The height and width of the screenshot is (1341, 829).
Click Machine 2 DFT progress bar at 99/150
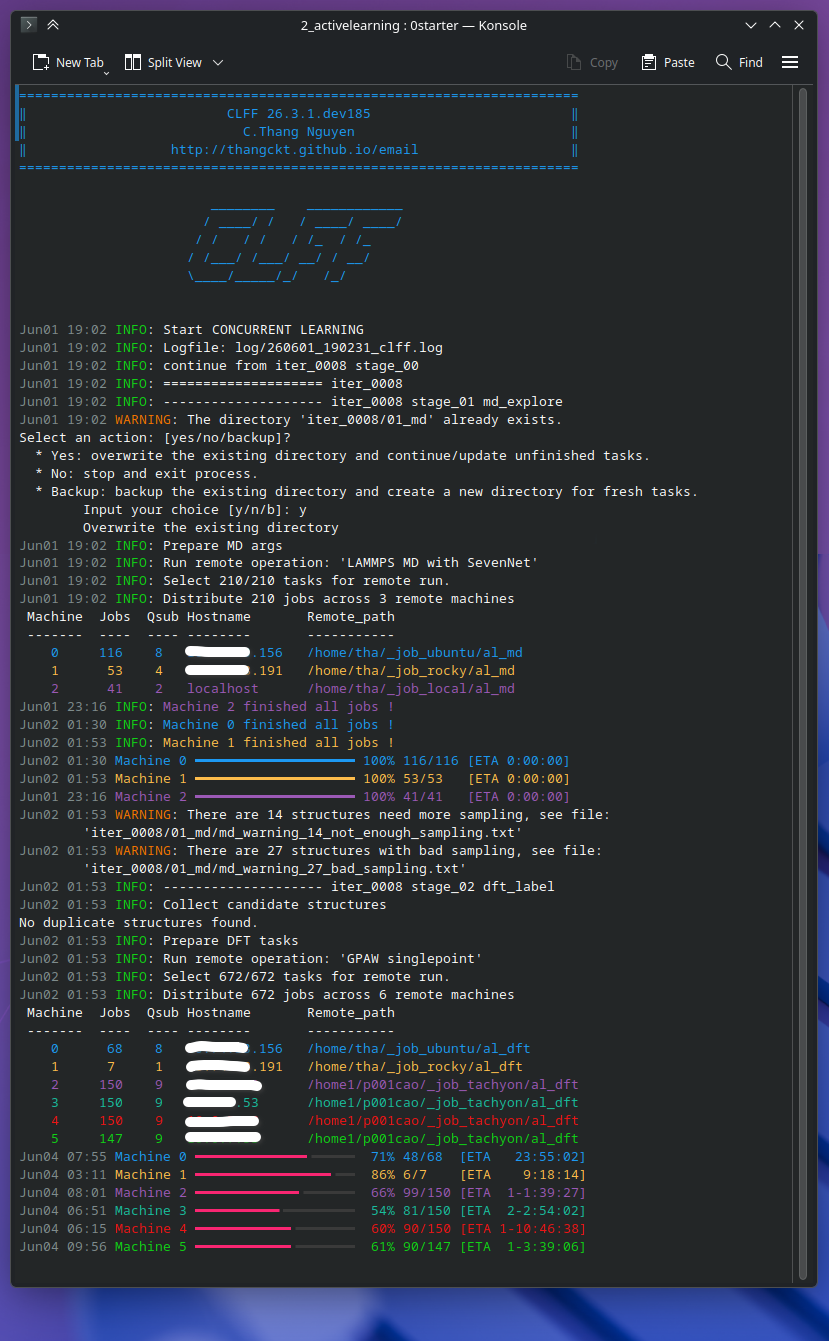tap(275, 1193)
